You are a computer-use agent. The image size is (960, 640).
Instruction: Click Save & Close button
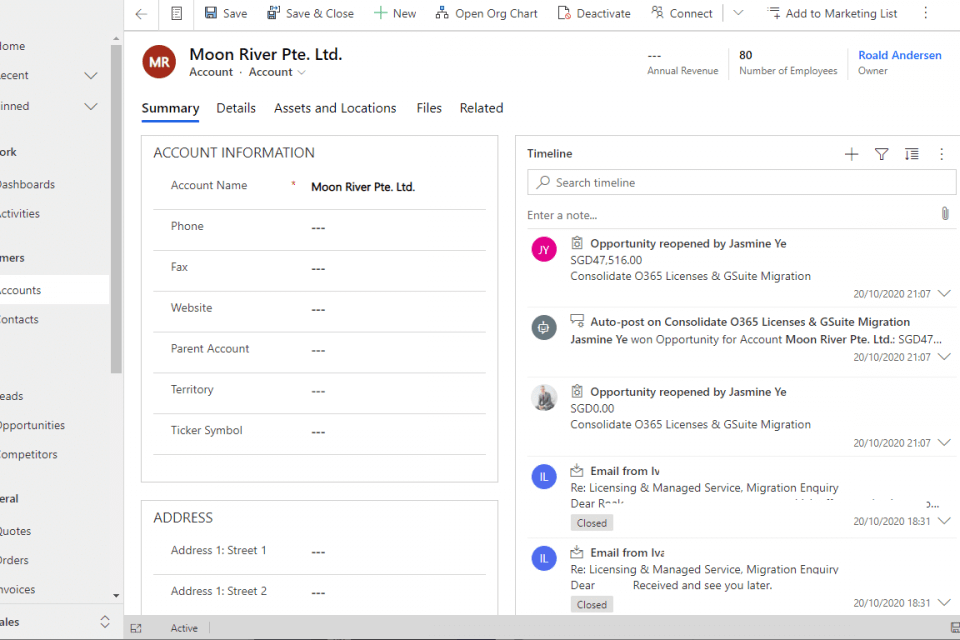click(310, 14)
